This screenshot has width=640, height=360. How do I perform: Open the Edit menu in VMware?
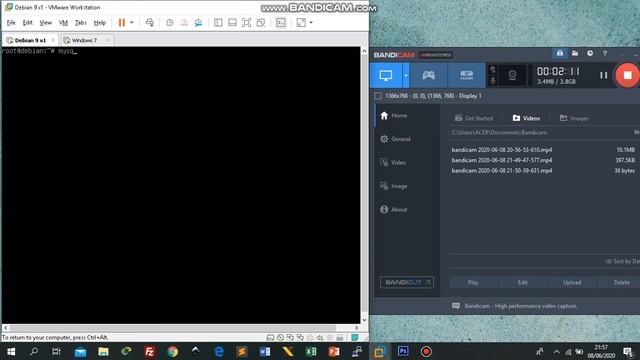tap(27, 22)
